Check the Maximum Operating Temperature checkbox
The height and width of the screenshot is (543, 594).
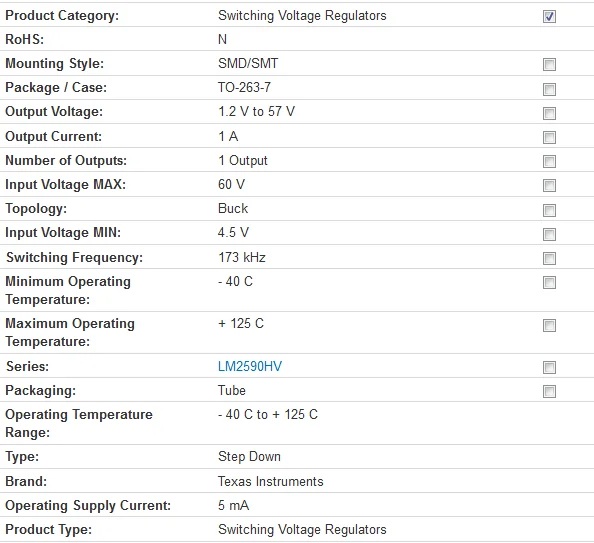point(549,325)
